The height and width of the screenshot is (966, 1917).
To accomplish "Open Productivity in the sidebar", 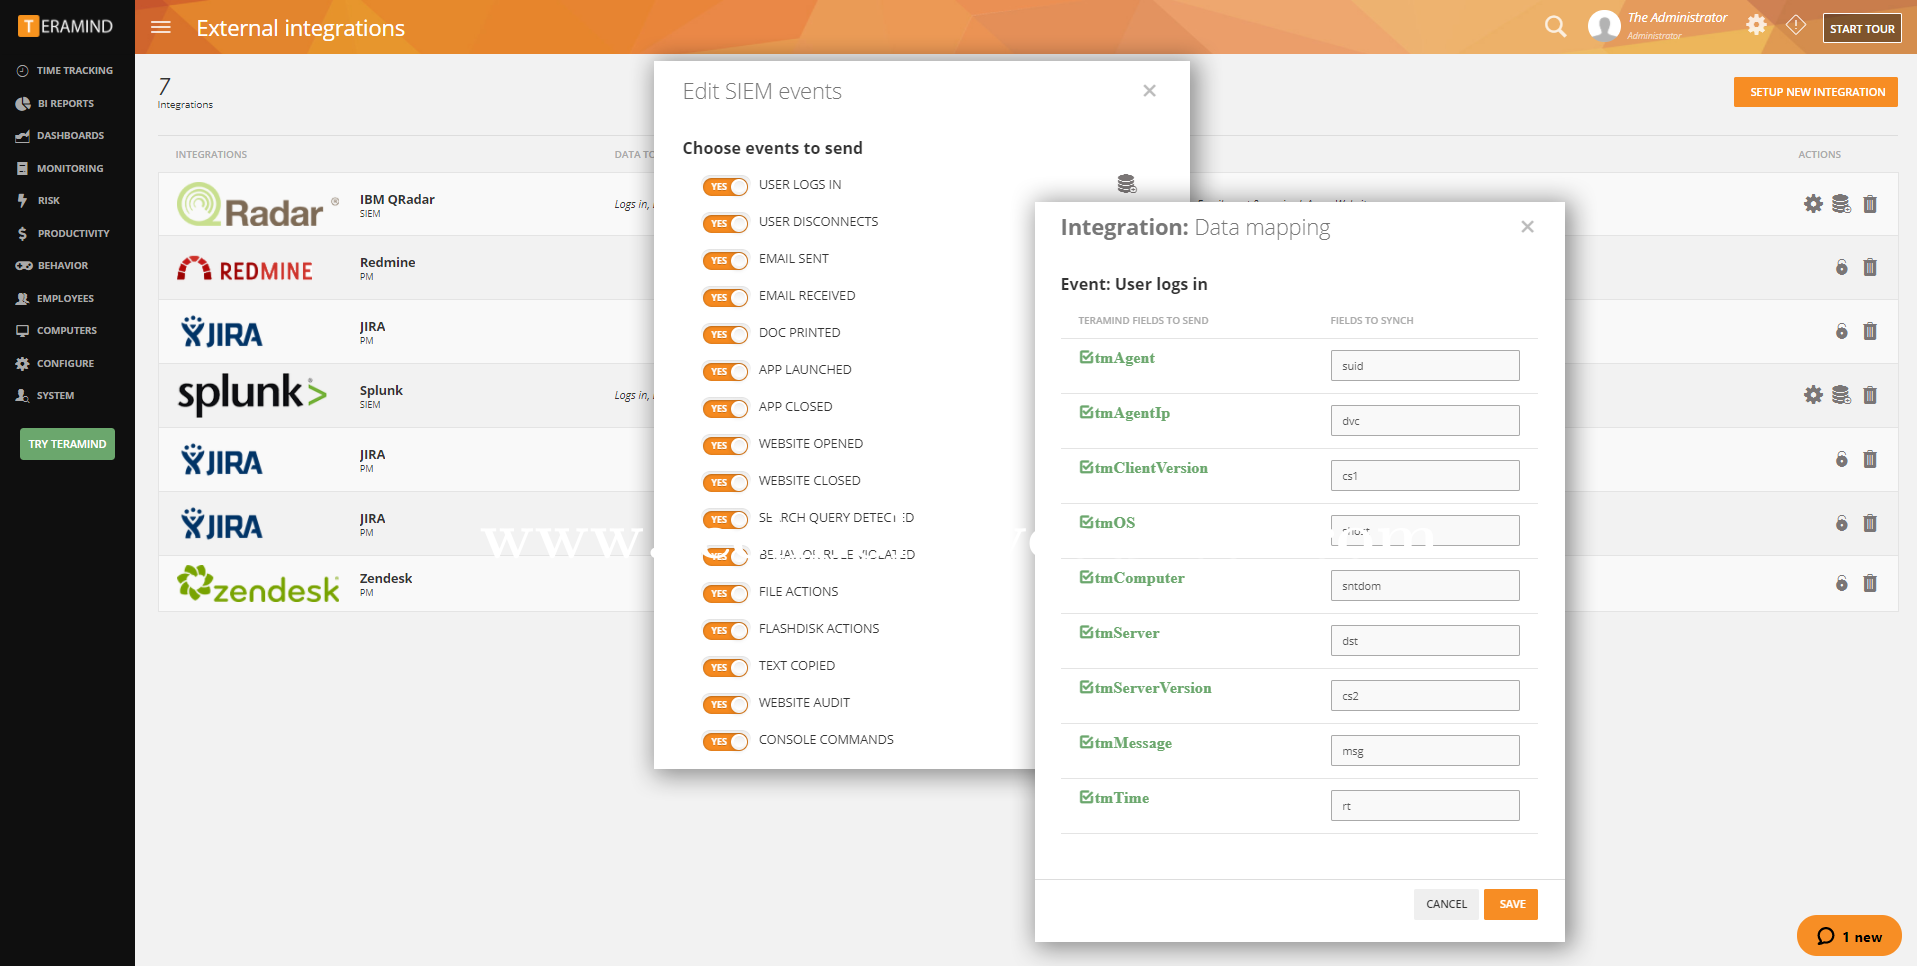I will (x=63, y=234).
